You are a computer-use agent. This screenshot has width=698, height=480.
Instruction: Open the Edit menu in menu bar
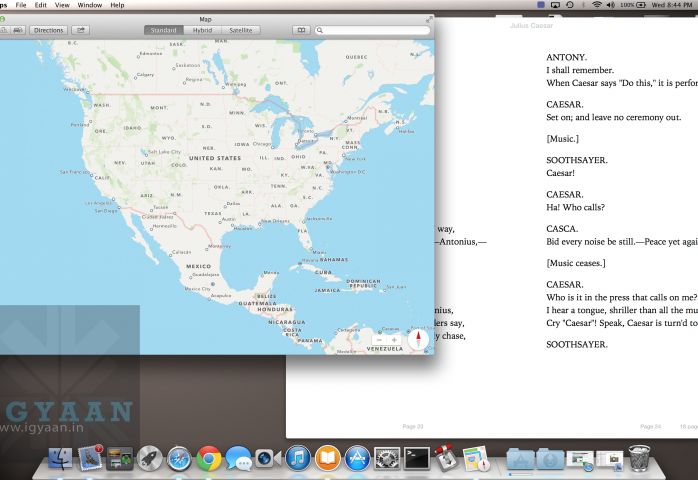pos(40,5)
